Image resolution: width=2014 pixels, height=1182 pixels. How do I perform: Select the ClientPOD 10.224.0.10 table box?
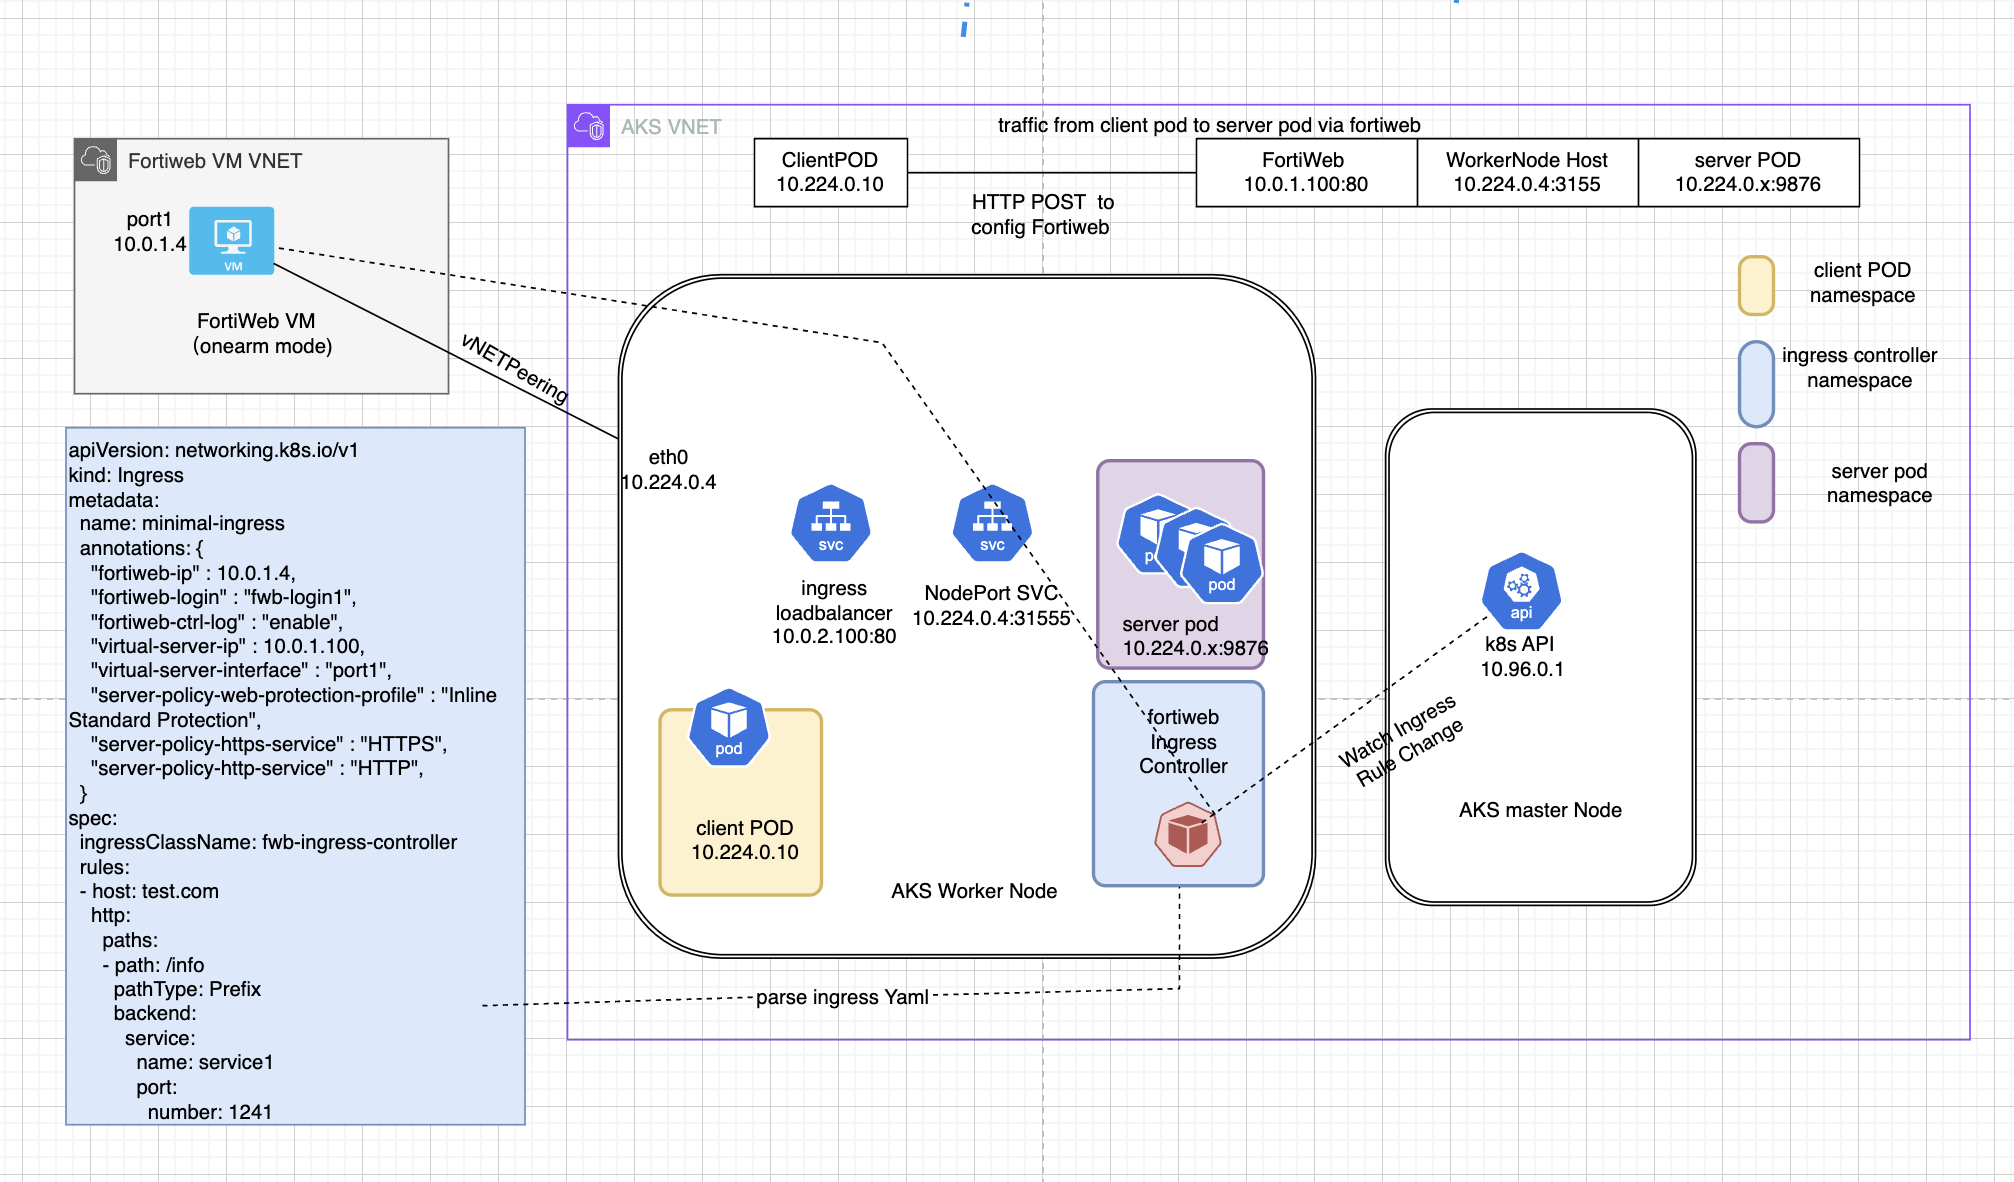pos(831,172)
